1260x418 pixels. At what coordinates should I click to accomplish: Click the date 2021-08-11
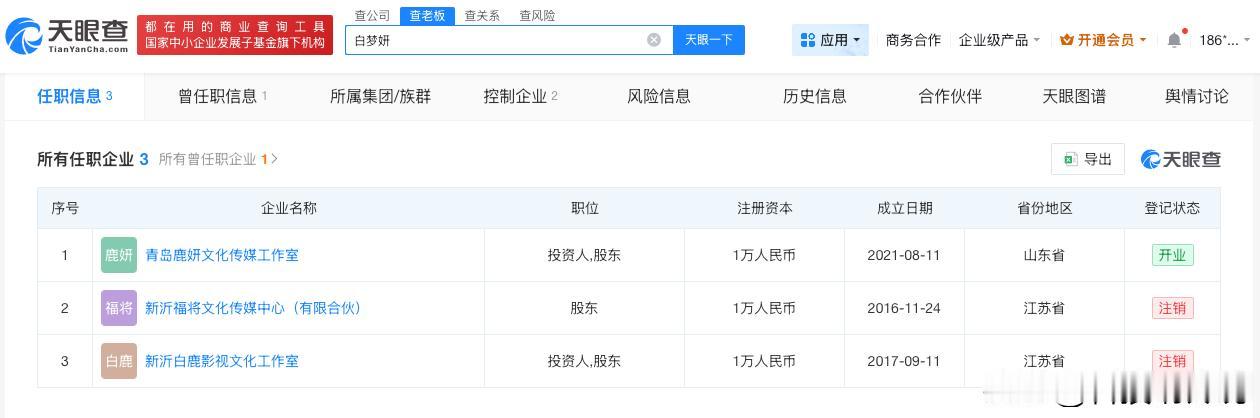coord(905,255)
